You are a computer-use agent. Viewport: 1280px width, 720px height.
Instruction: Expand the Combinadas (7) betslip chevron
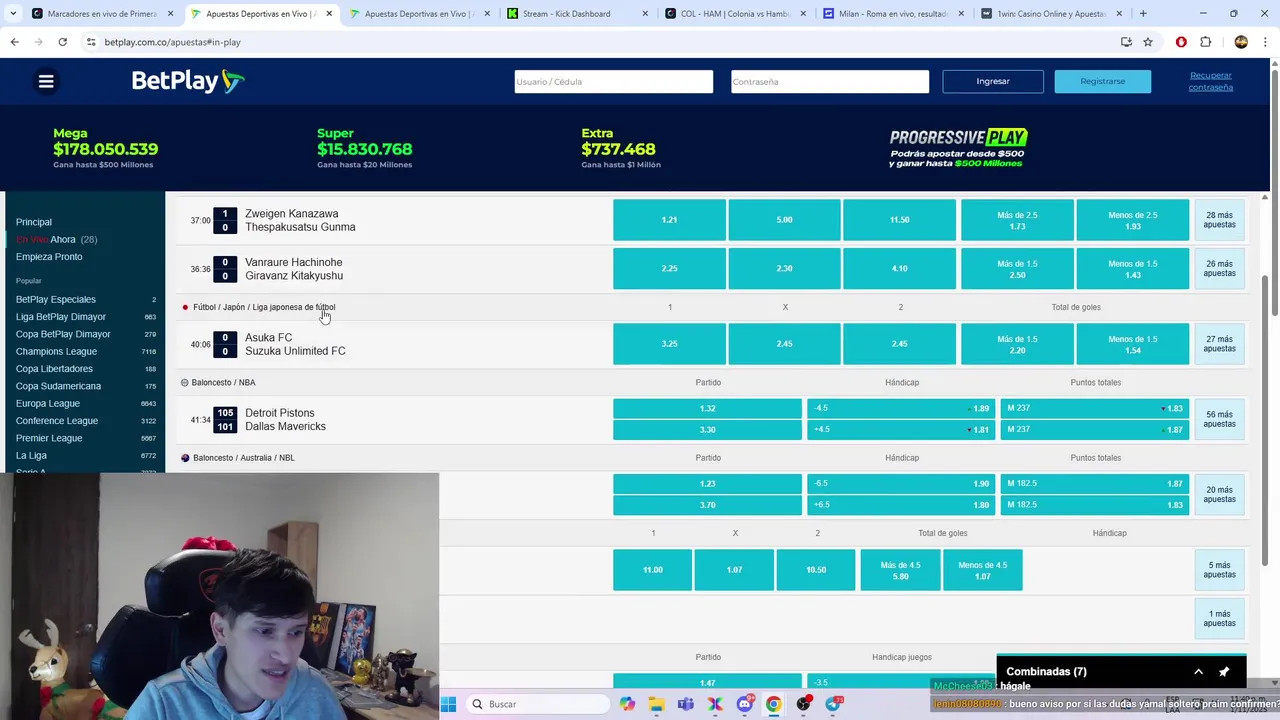(x=1198, y=672)
